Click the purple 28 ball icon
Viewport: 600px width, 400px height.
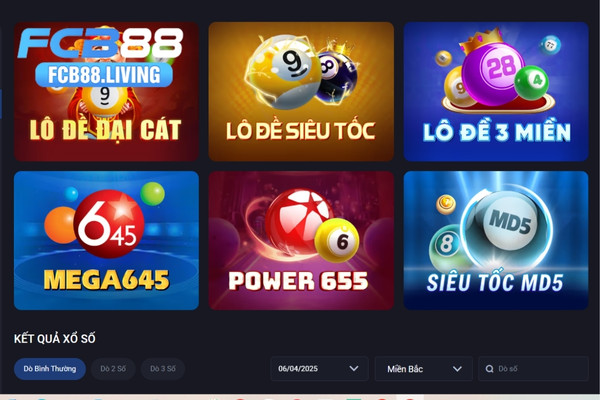[x=494, y=74]
